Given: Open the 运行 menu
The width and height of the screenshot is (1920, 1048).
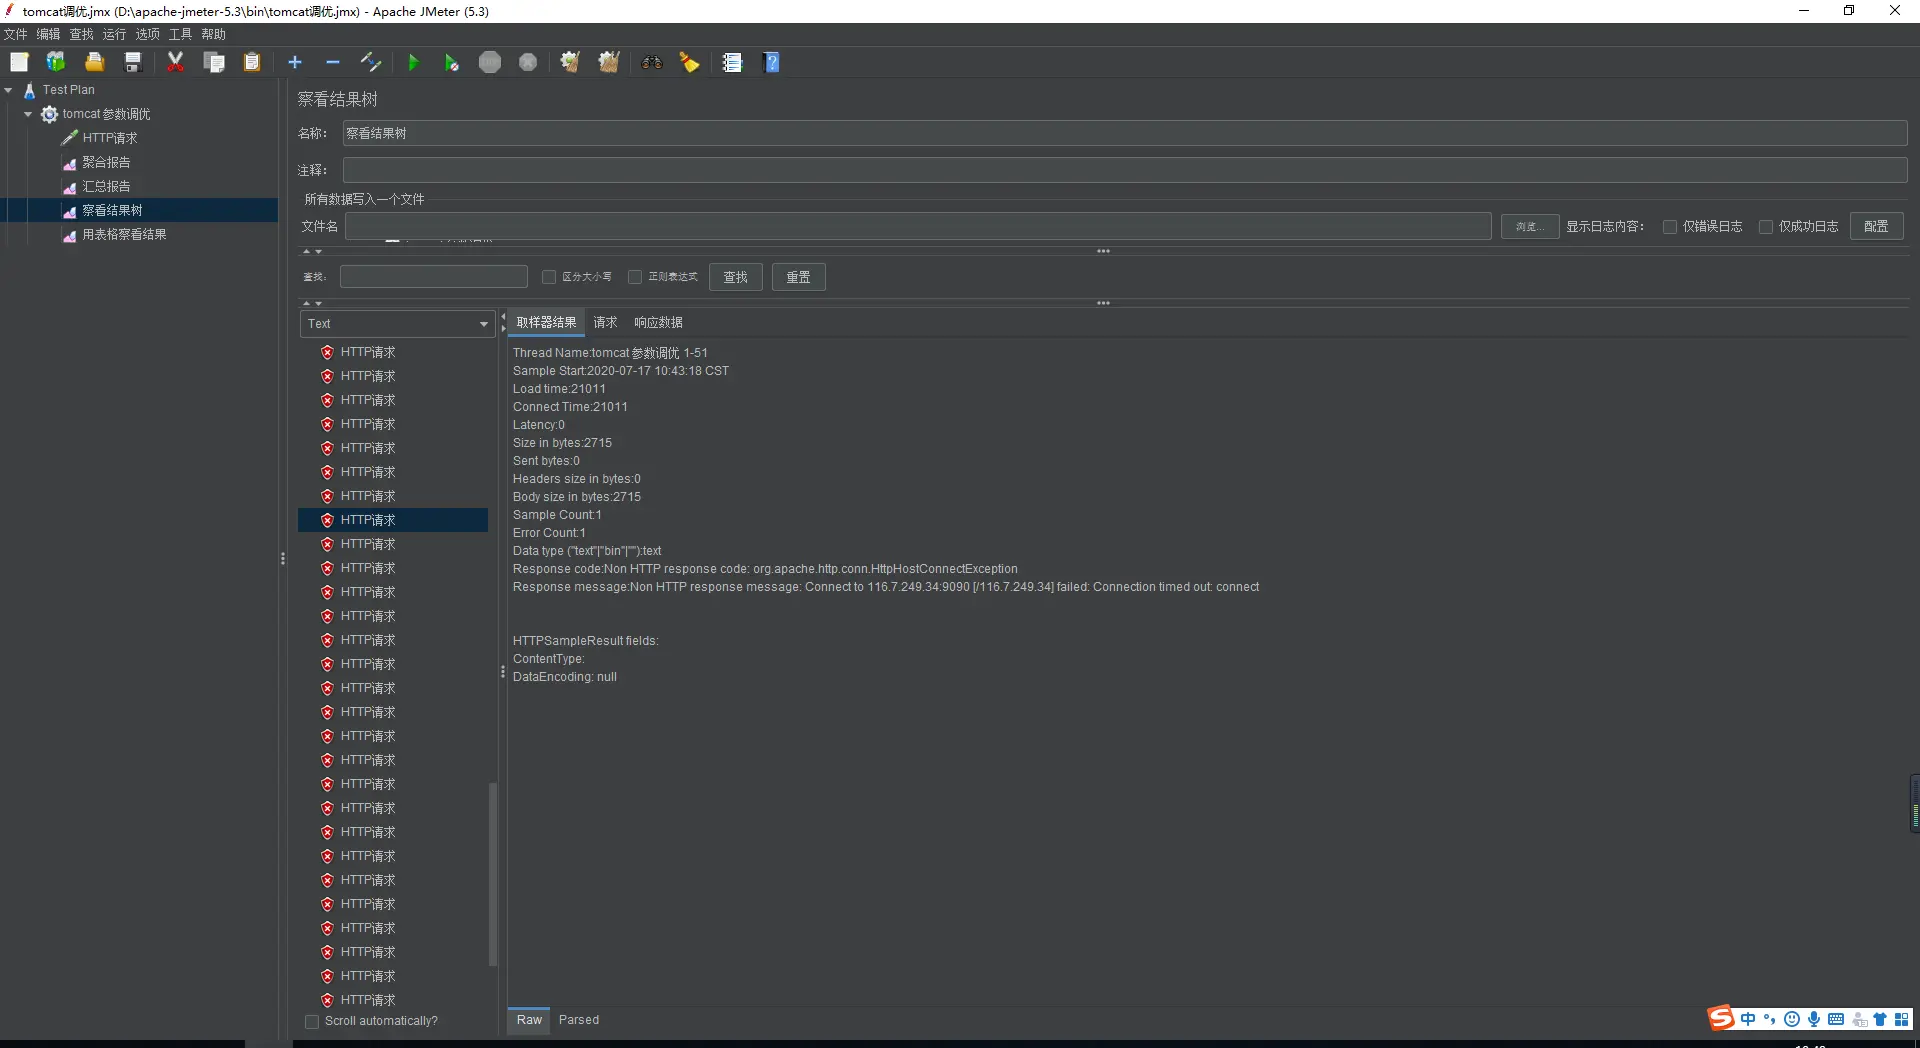Looking at the screenshot, I should click(115, 34).
